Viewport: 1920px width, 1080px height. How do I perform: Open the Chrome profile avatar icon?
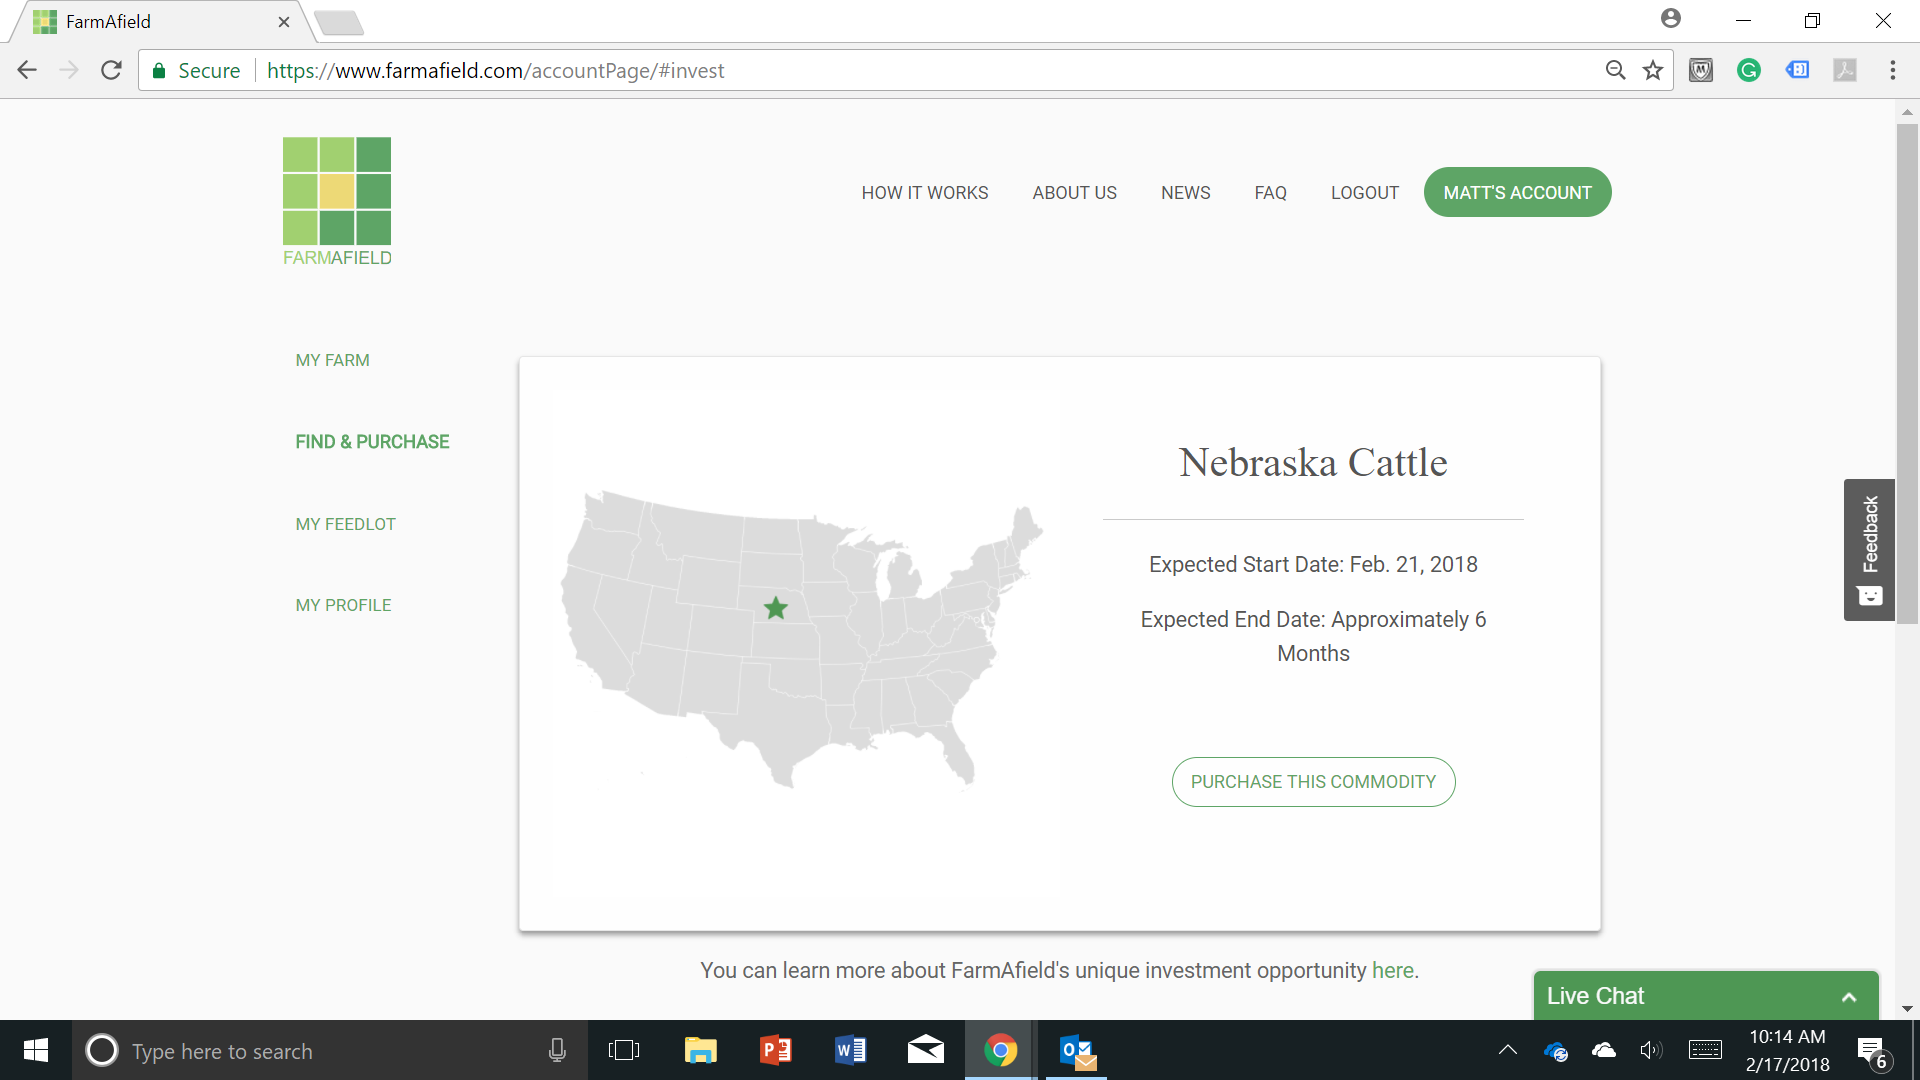pyautogui.click(x=1671, y=18)
